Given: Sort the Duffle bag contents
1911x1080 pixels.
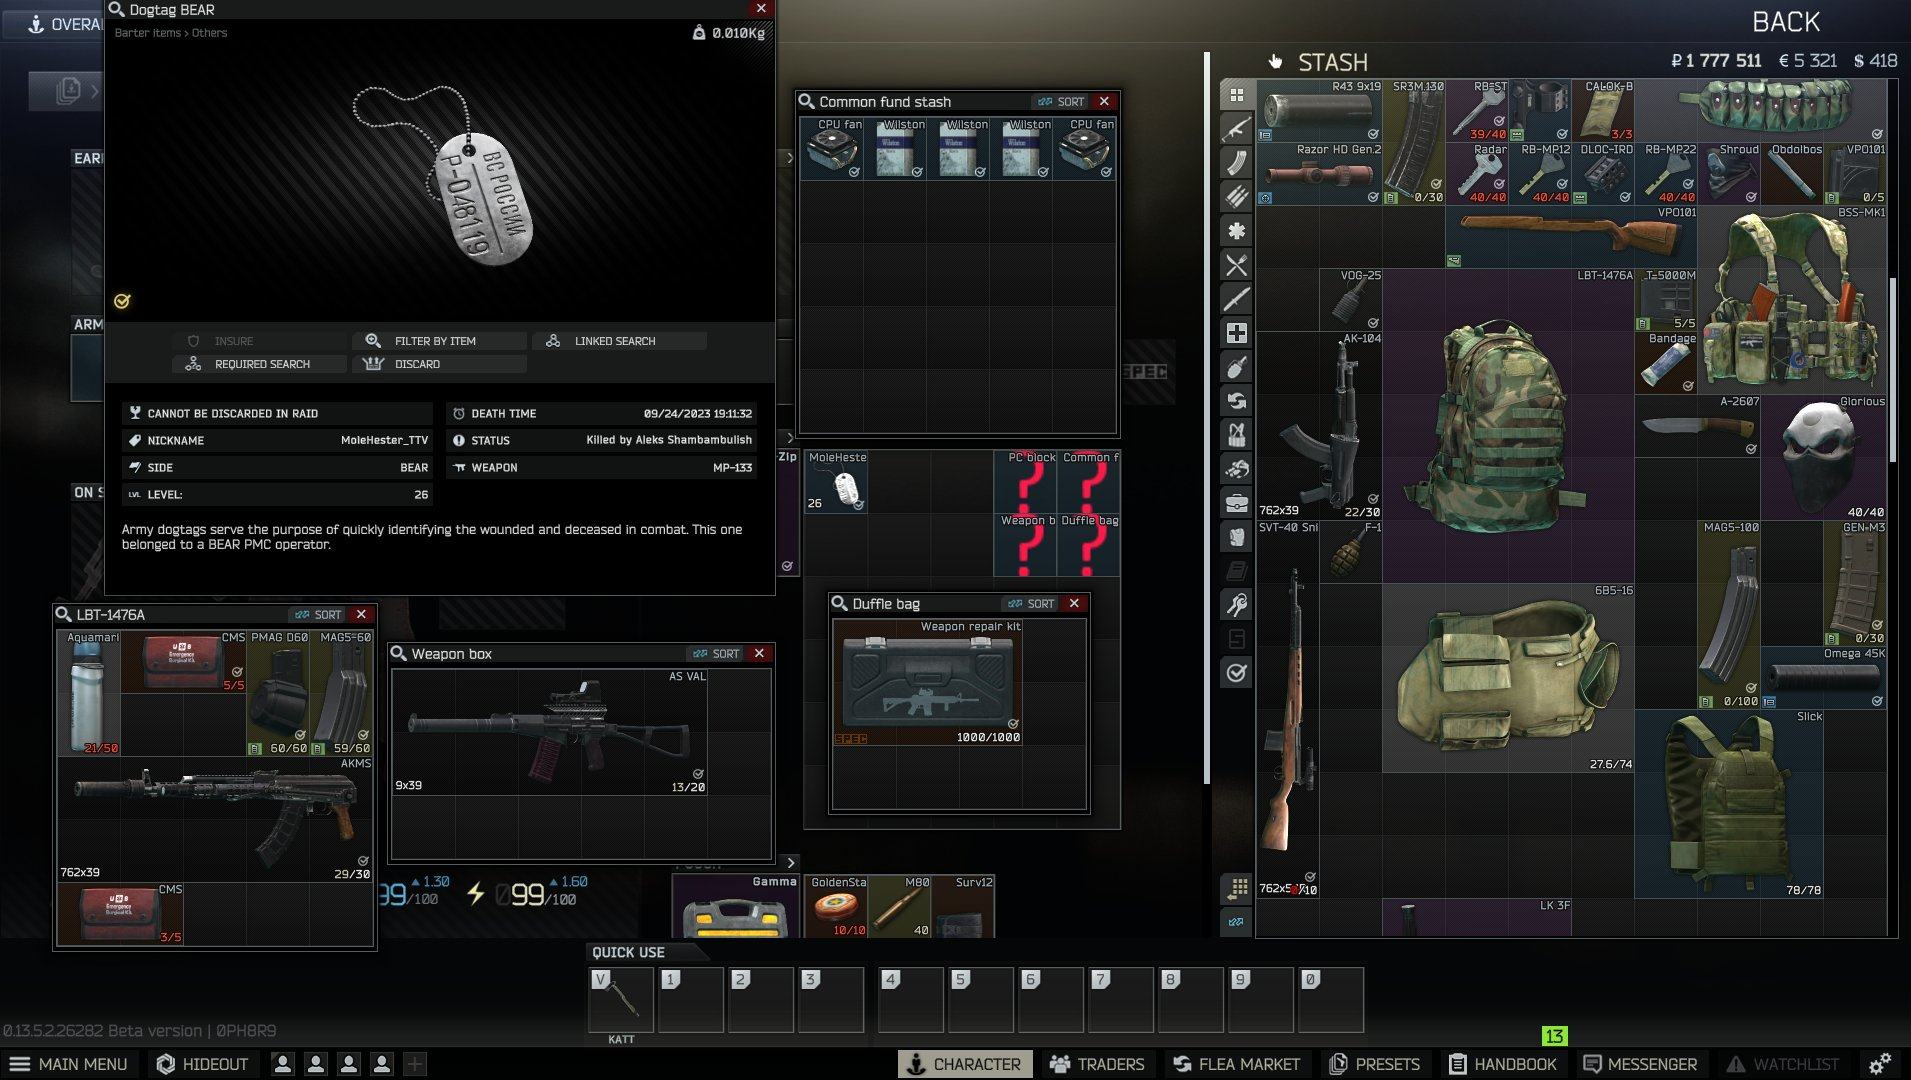Looking at the screenshot, I should [x=1031, y=604].
